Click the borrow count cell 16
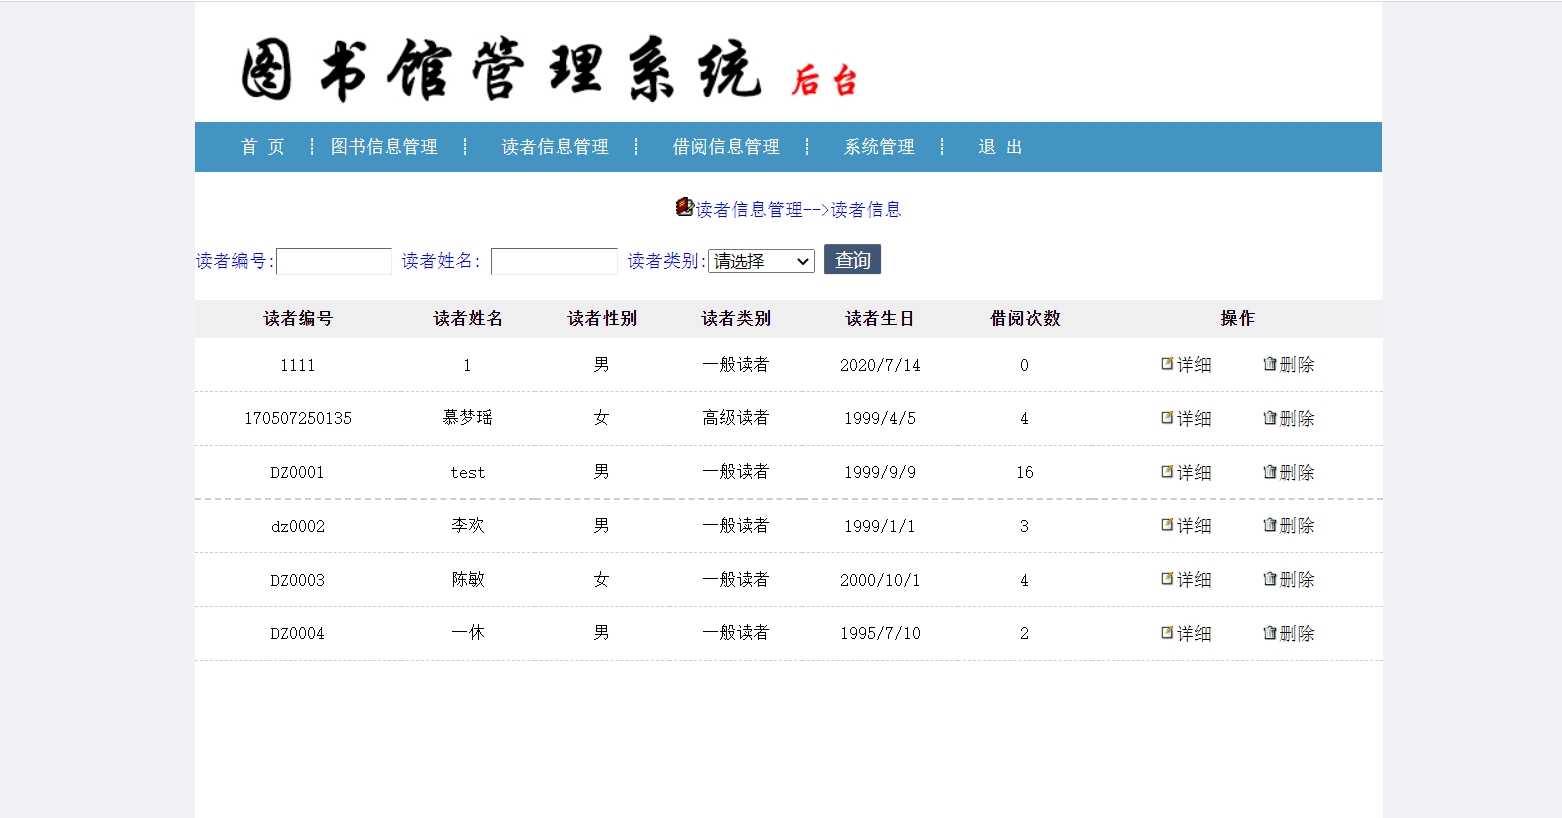1562x818 pixels. coord(1025,472)
